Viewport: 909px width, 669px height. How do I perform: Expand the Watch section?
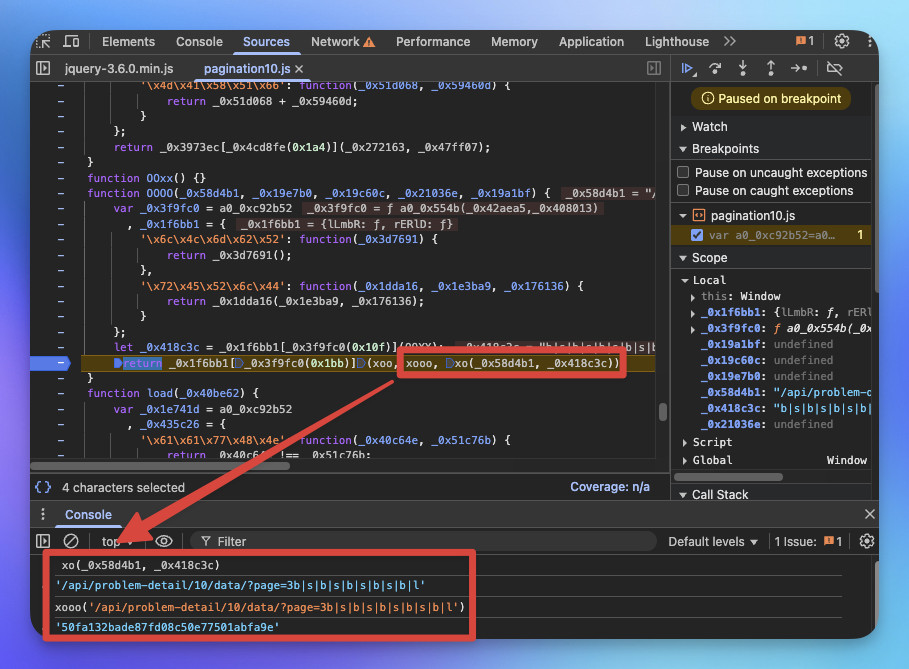tap(683, 127)
